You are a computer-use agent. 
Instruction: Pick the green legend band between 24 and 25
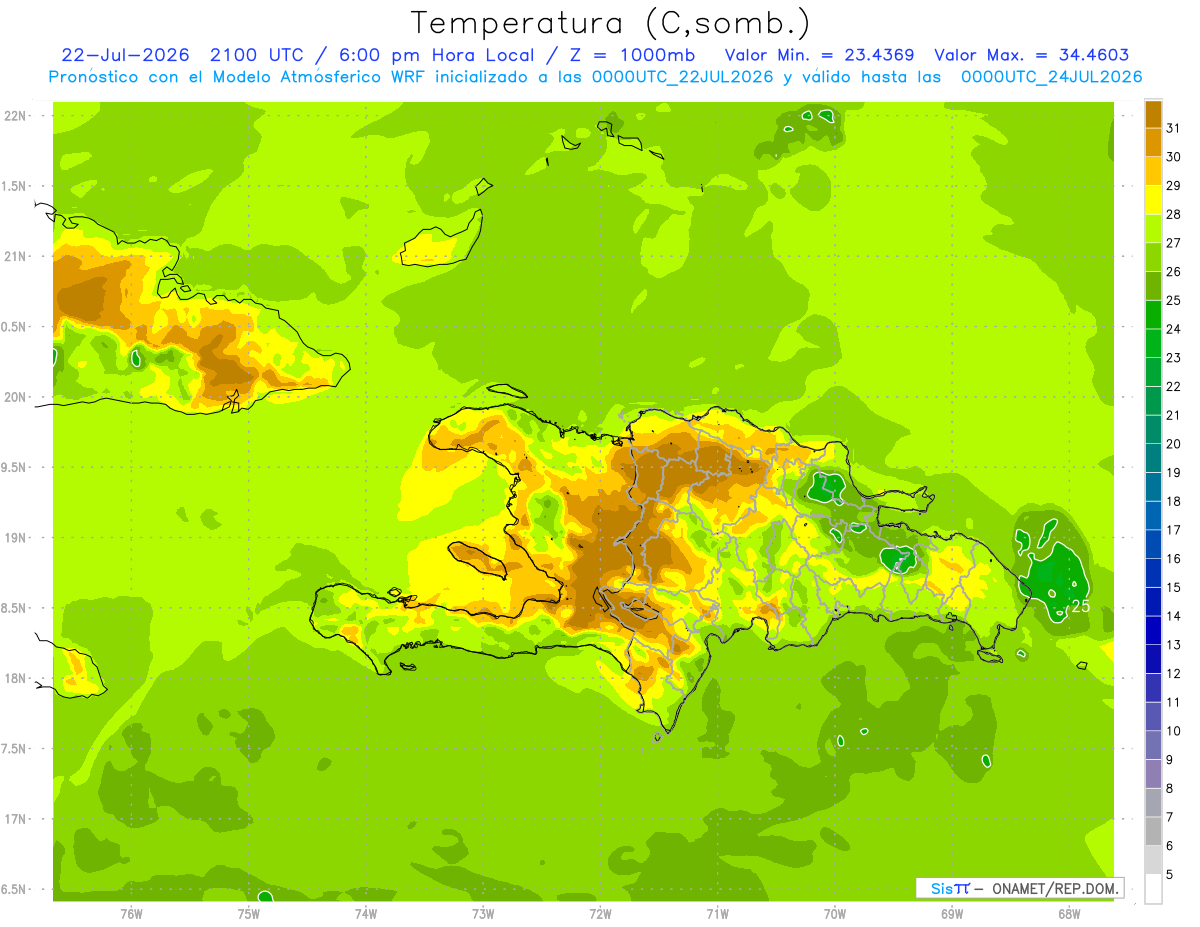click(x=1153, y=315)
